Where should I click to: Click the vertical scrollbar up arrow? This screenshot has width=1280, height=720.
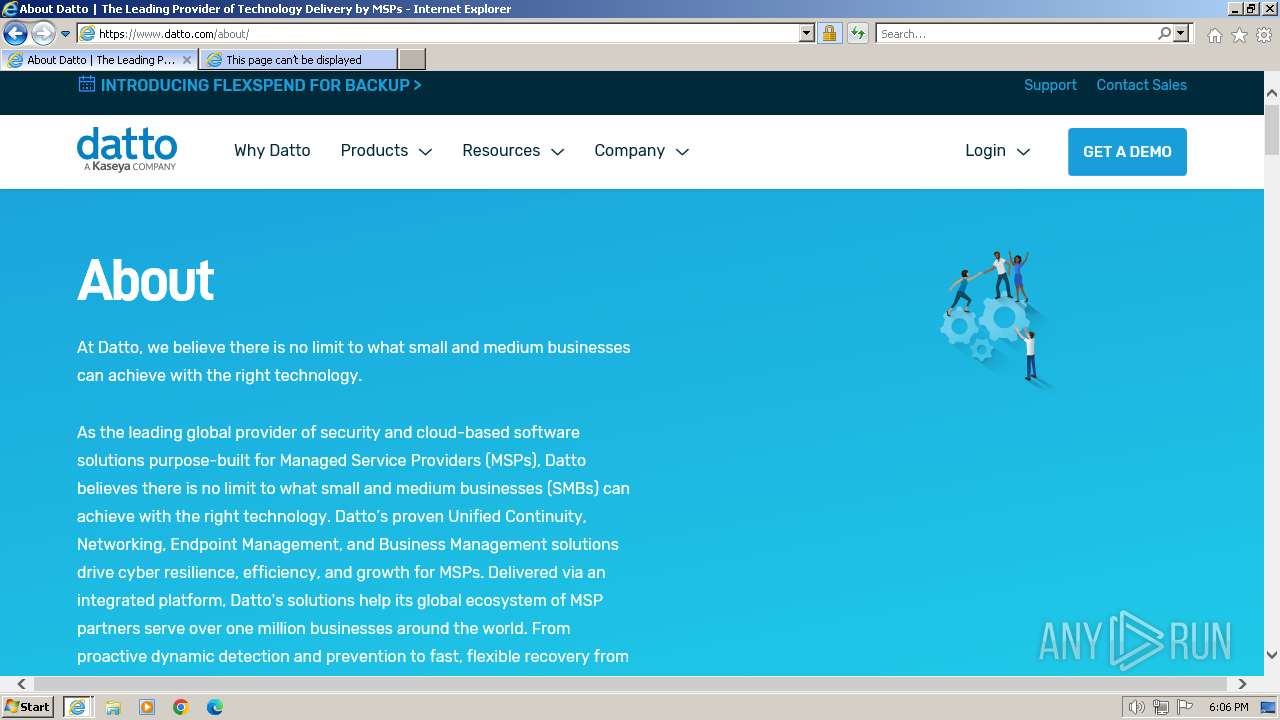[1272, 93]
